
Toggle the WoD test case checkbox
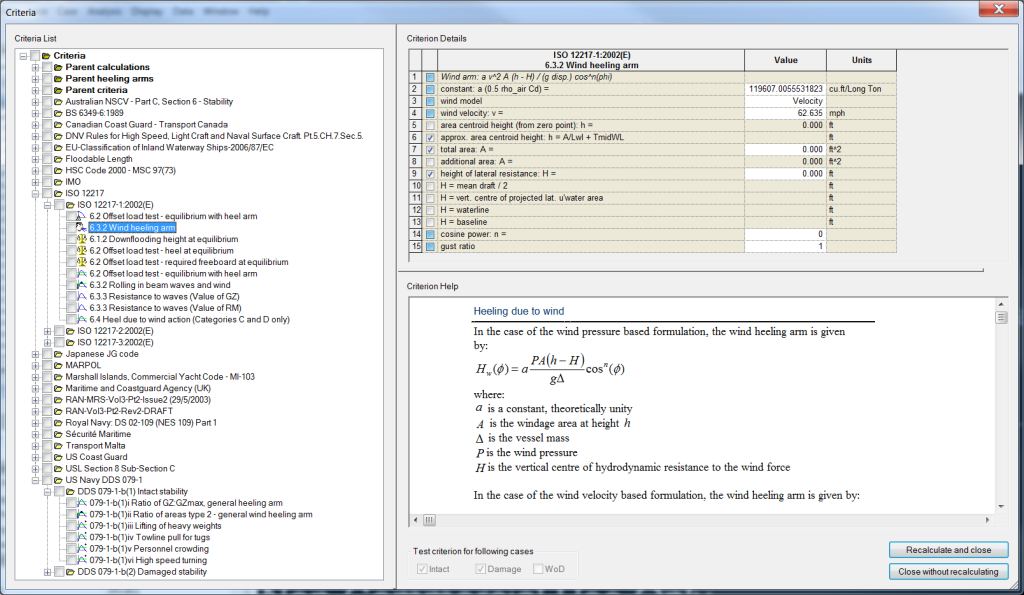538,569
